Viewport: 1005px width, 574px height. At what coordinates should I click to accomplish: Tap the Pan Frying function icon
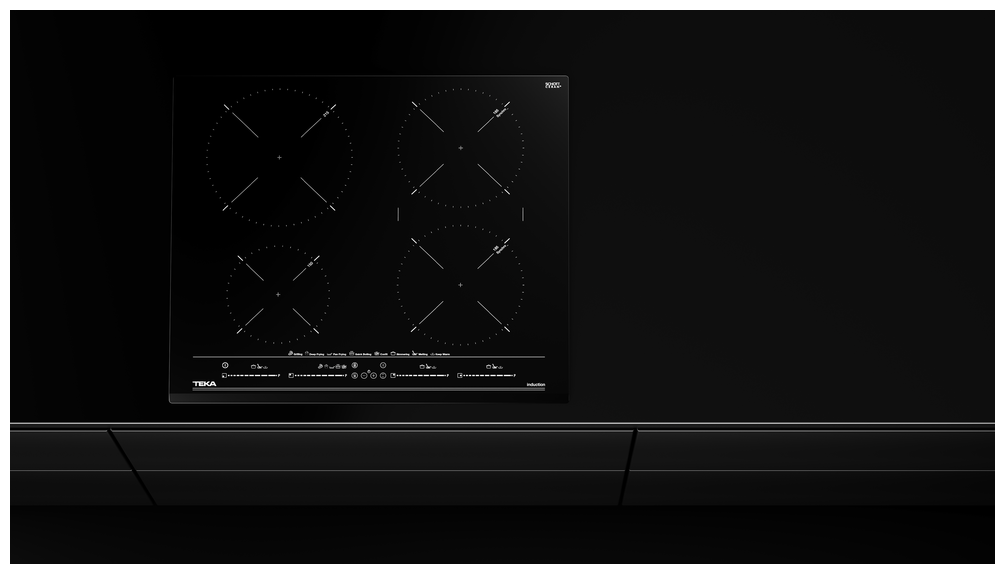[329, 353]
